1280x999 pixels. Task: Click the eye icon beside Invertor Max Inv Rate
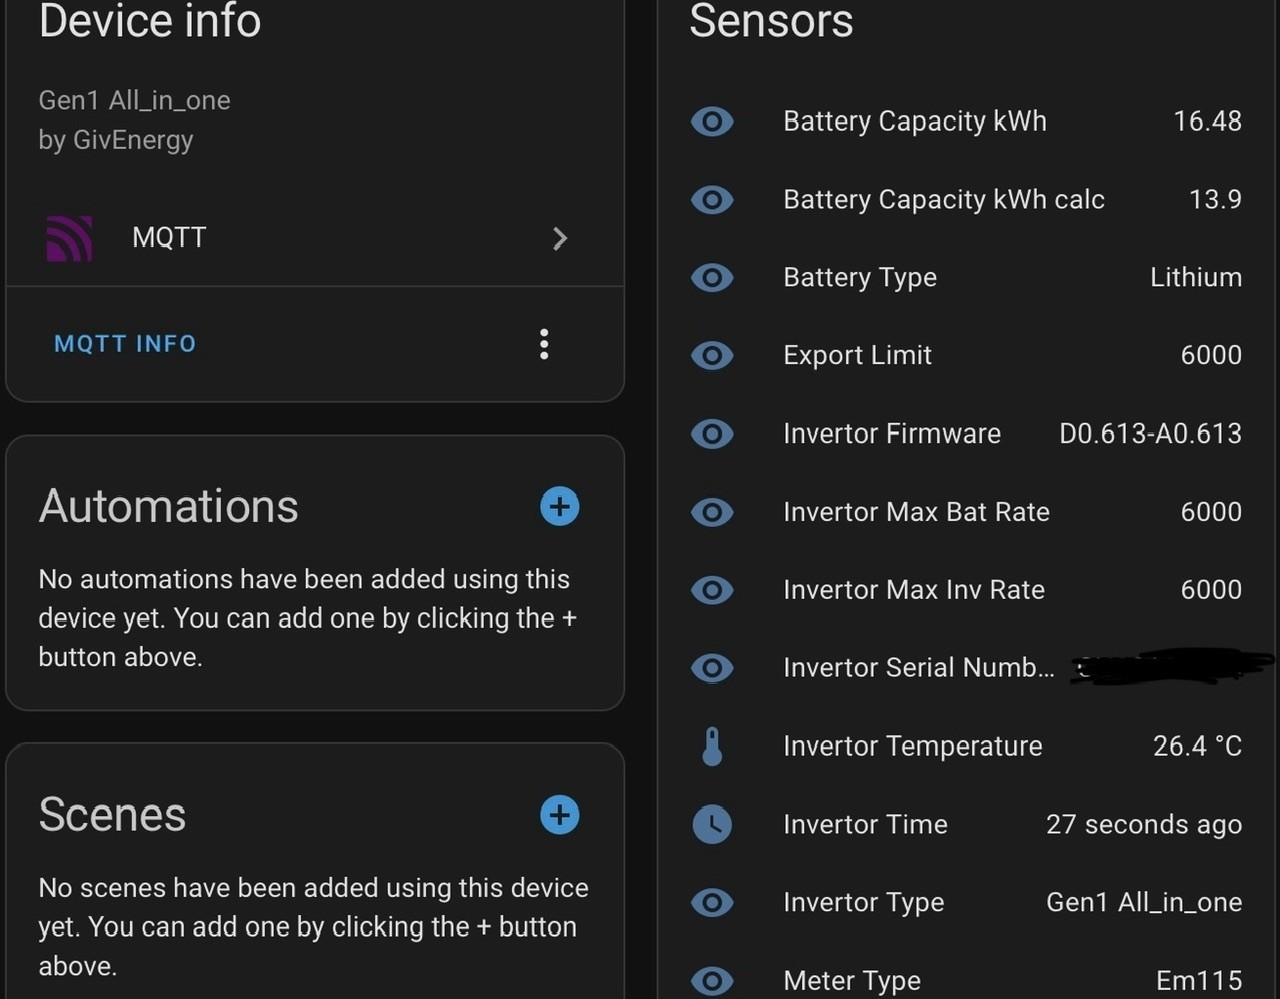point(712,590)
